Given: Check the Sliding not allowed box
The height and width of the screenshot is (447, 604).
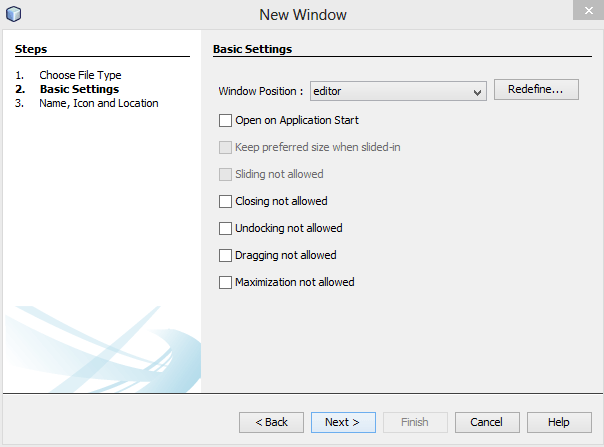Looking at the screenshot, I should coord(225,174).
